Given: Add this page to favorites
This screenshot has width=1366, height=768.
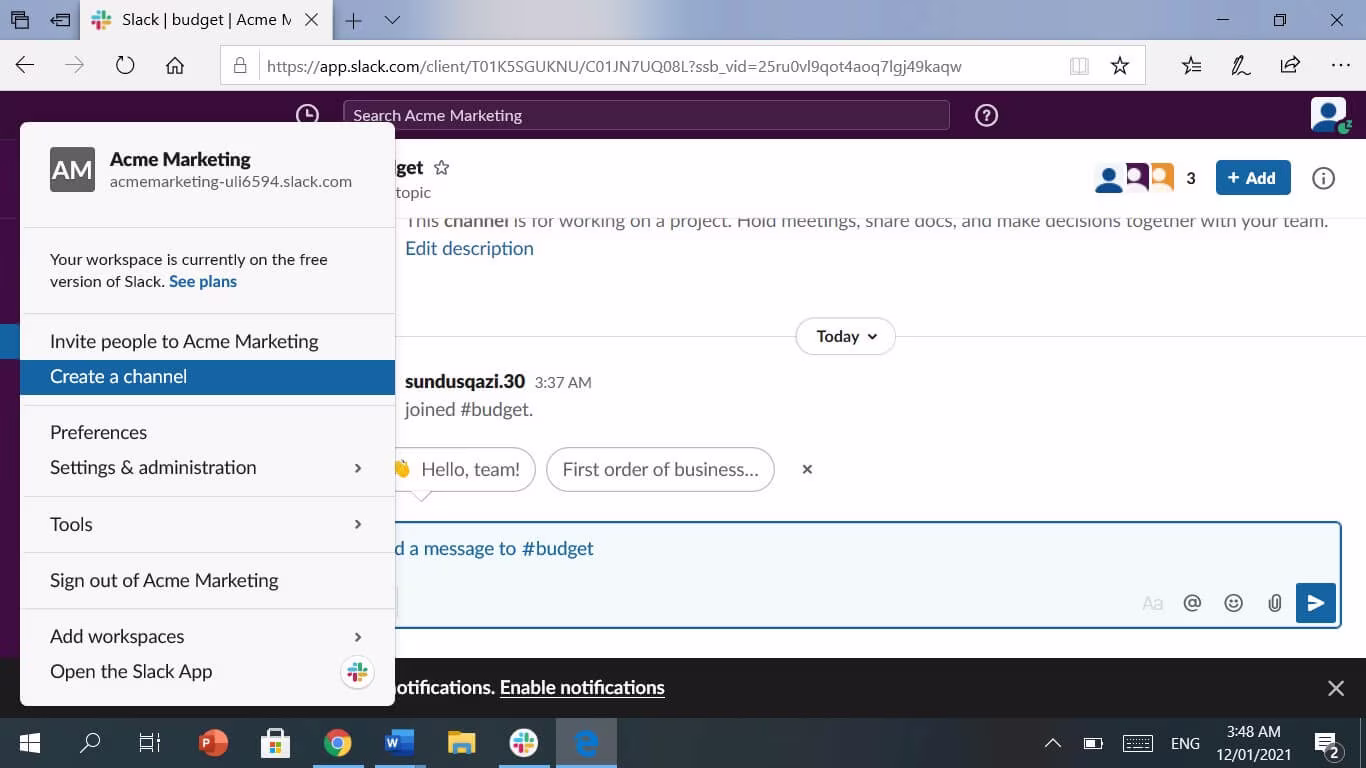Looking at the screenshot, I should click(x=1120, y=66).
